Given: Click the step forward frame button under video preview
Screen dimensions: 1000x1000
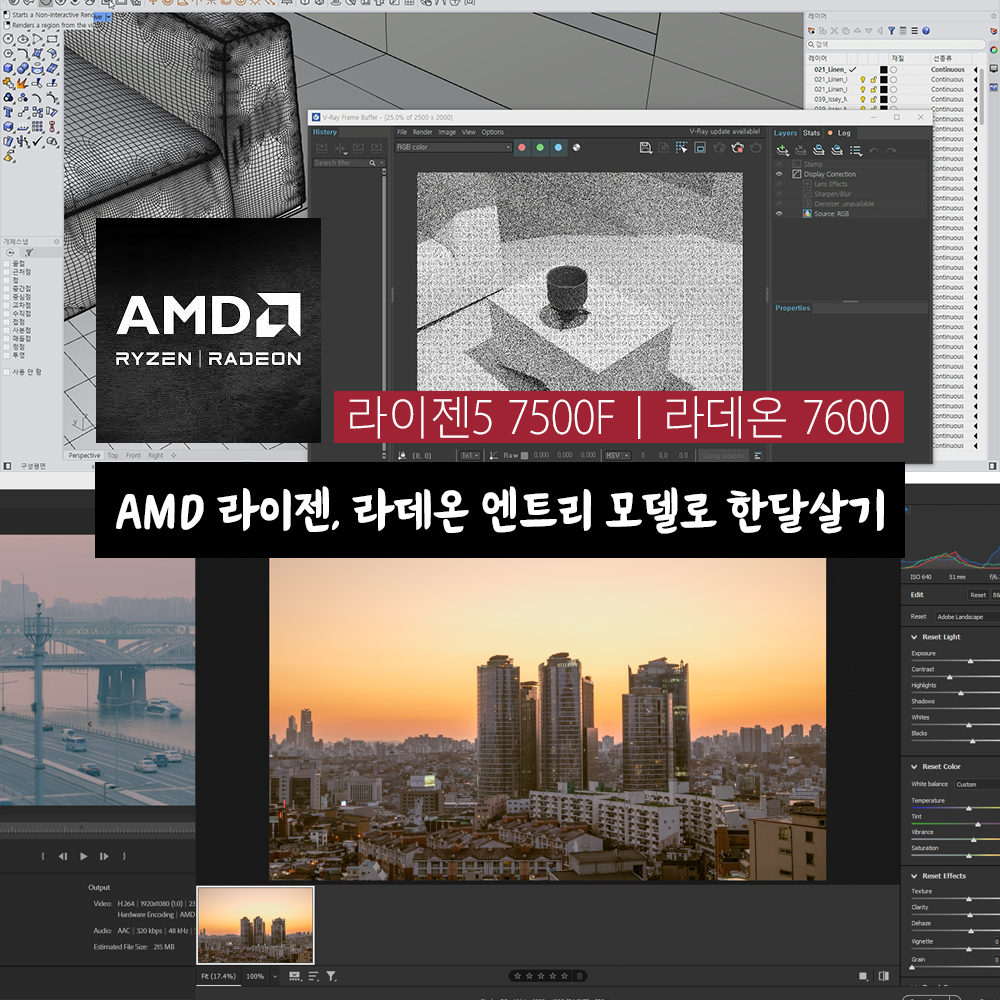Looking at the screenshot, I should pyautogui.click(x=104, y=857).
